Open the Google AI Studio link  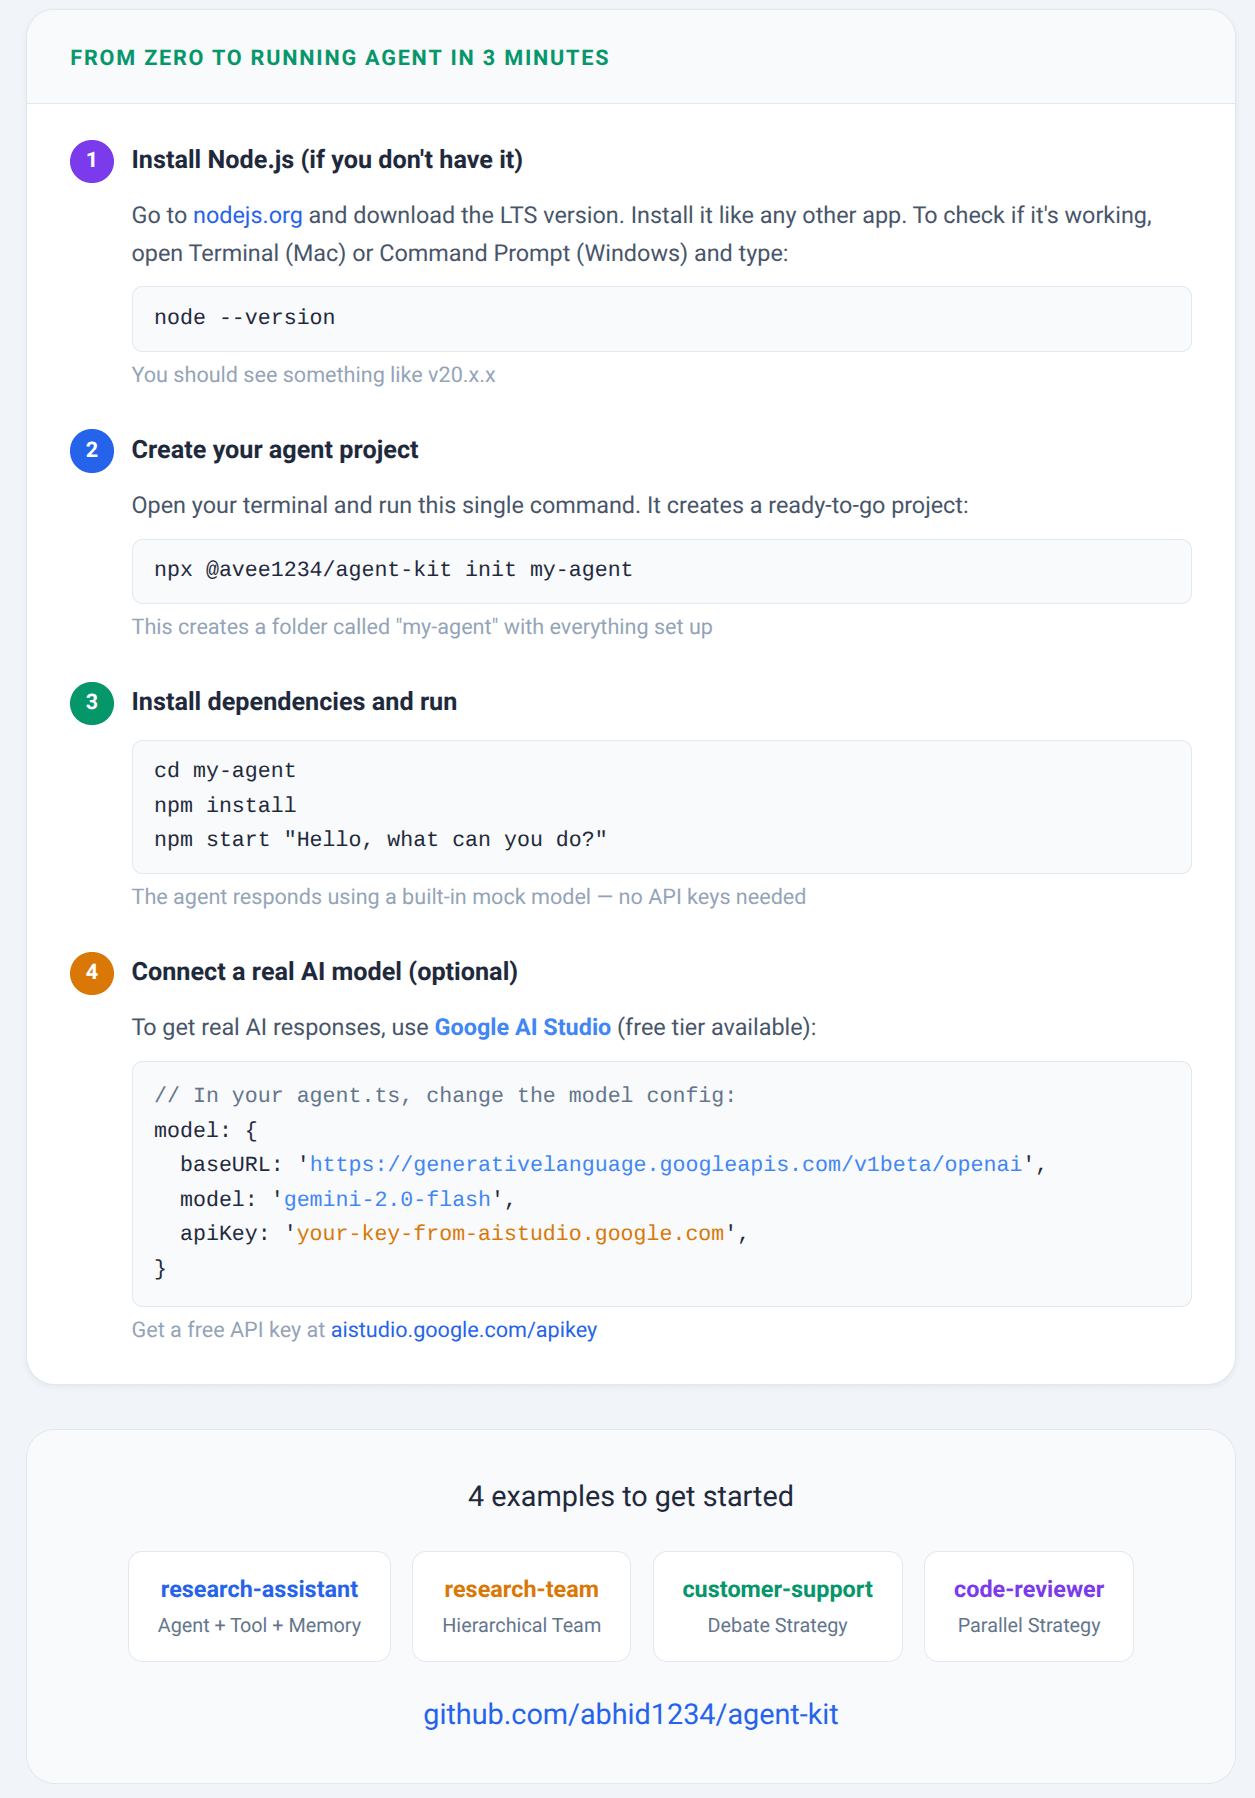[523, 1028]
